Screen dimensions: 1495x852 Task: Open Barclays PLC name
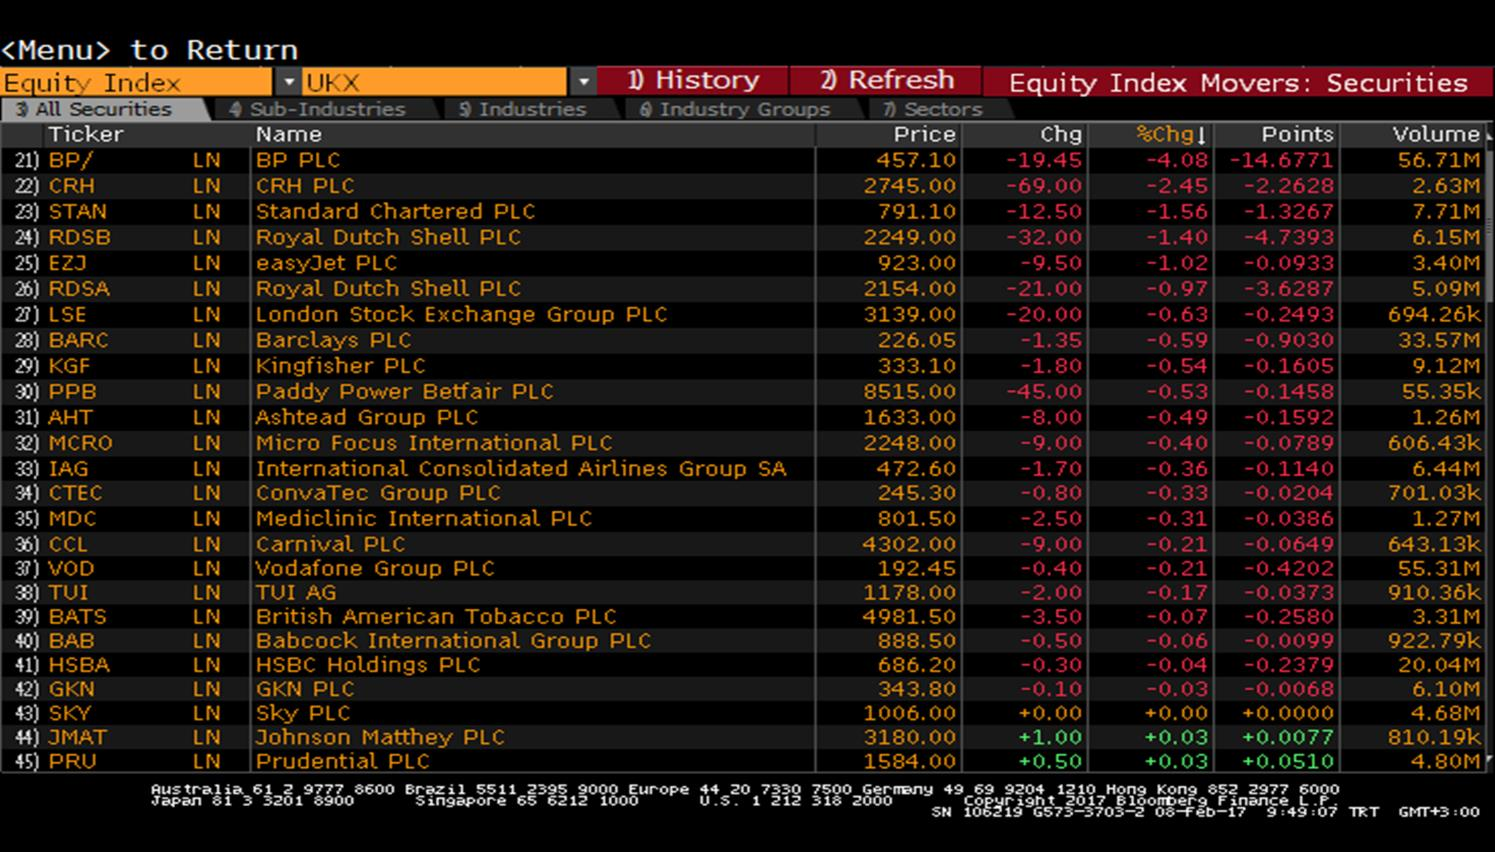tap(333, 340)
